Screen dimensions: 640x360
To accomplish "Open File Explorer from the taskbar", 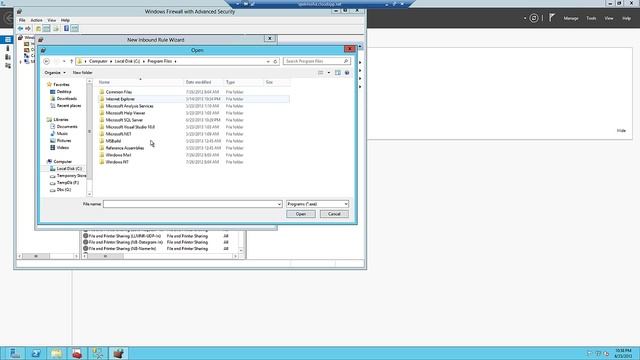I will (56, 353).
